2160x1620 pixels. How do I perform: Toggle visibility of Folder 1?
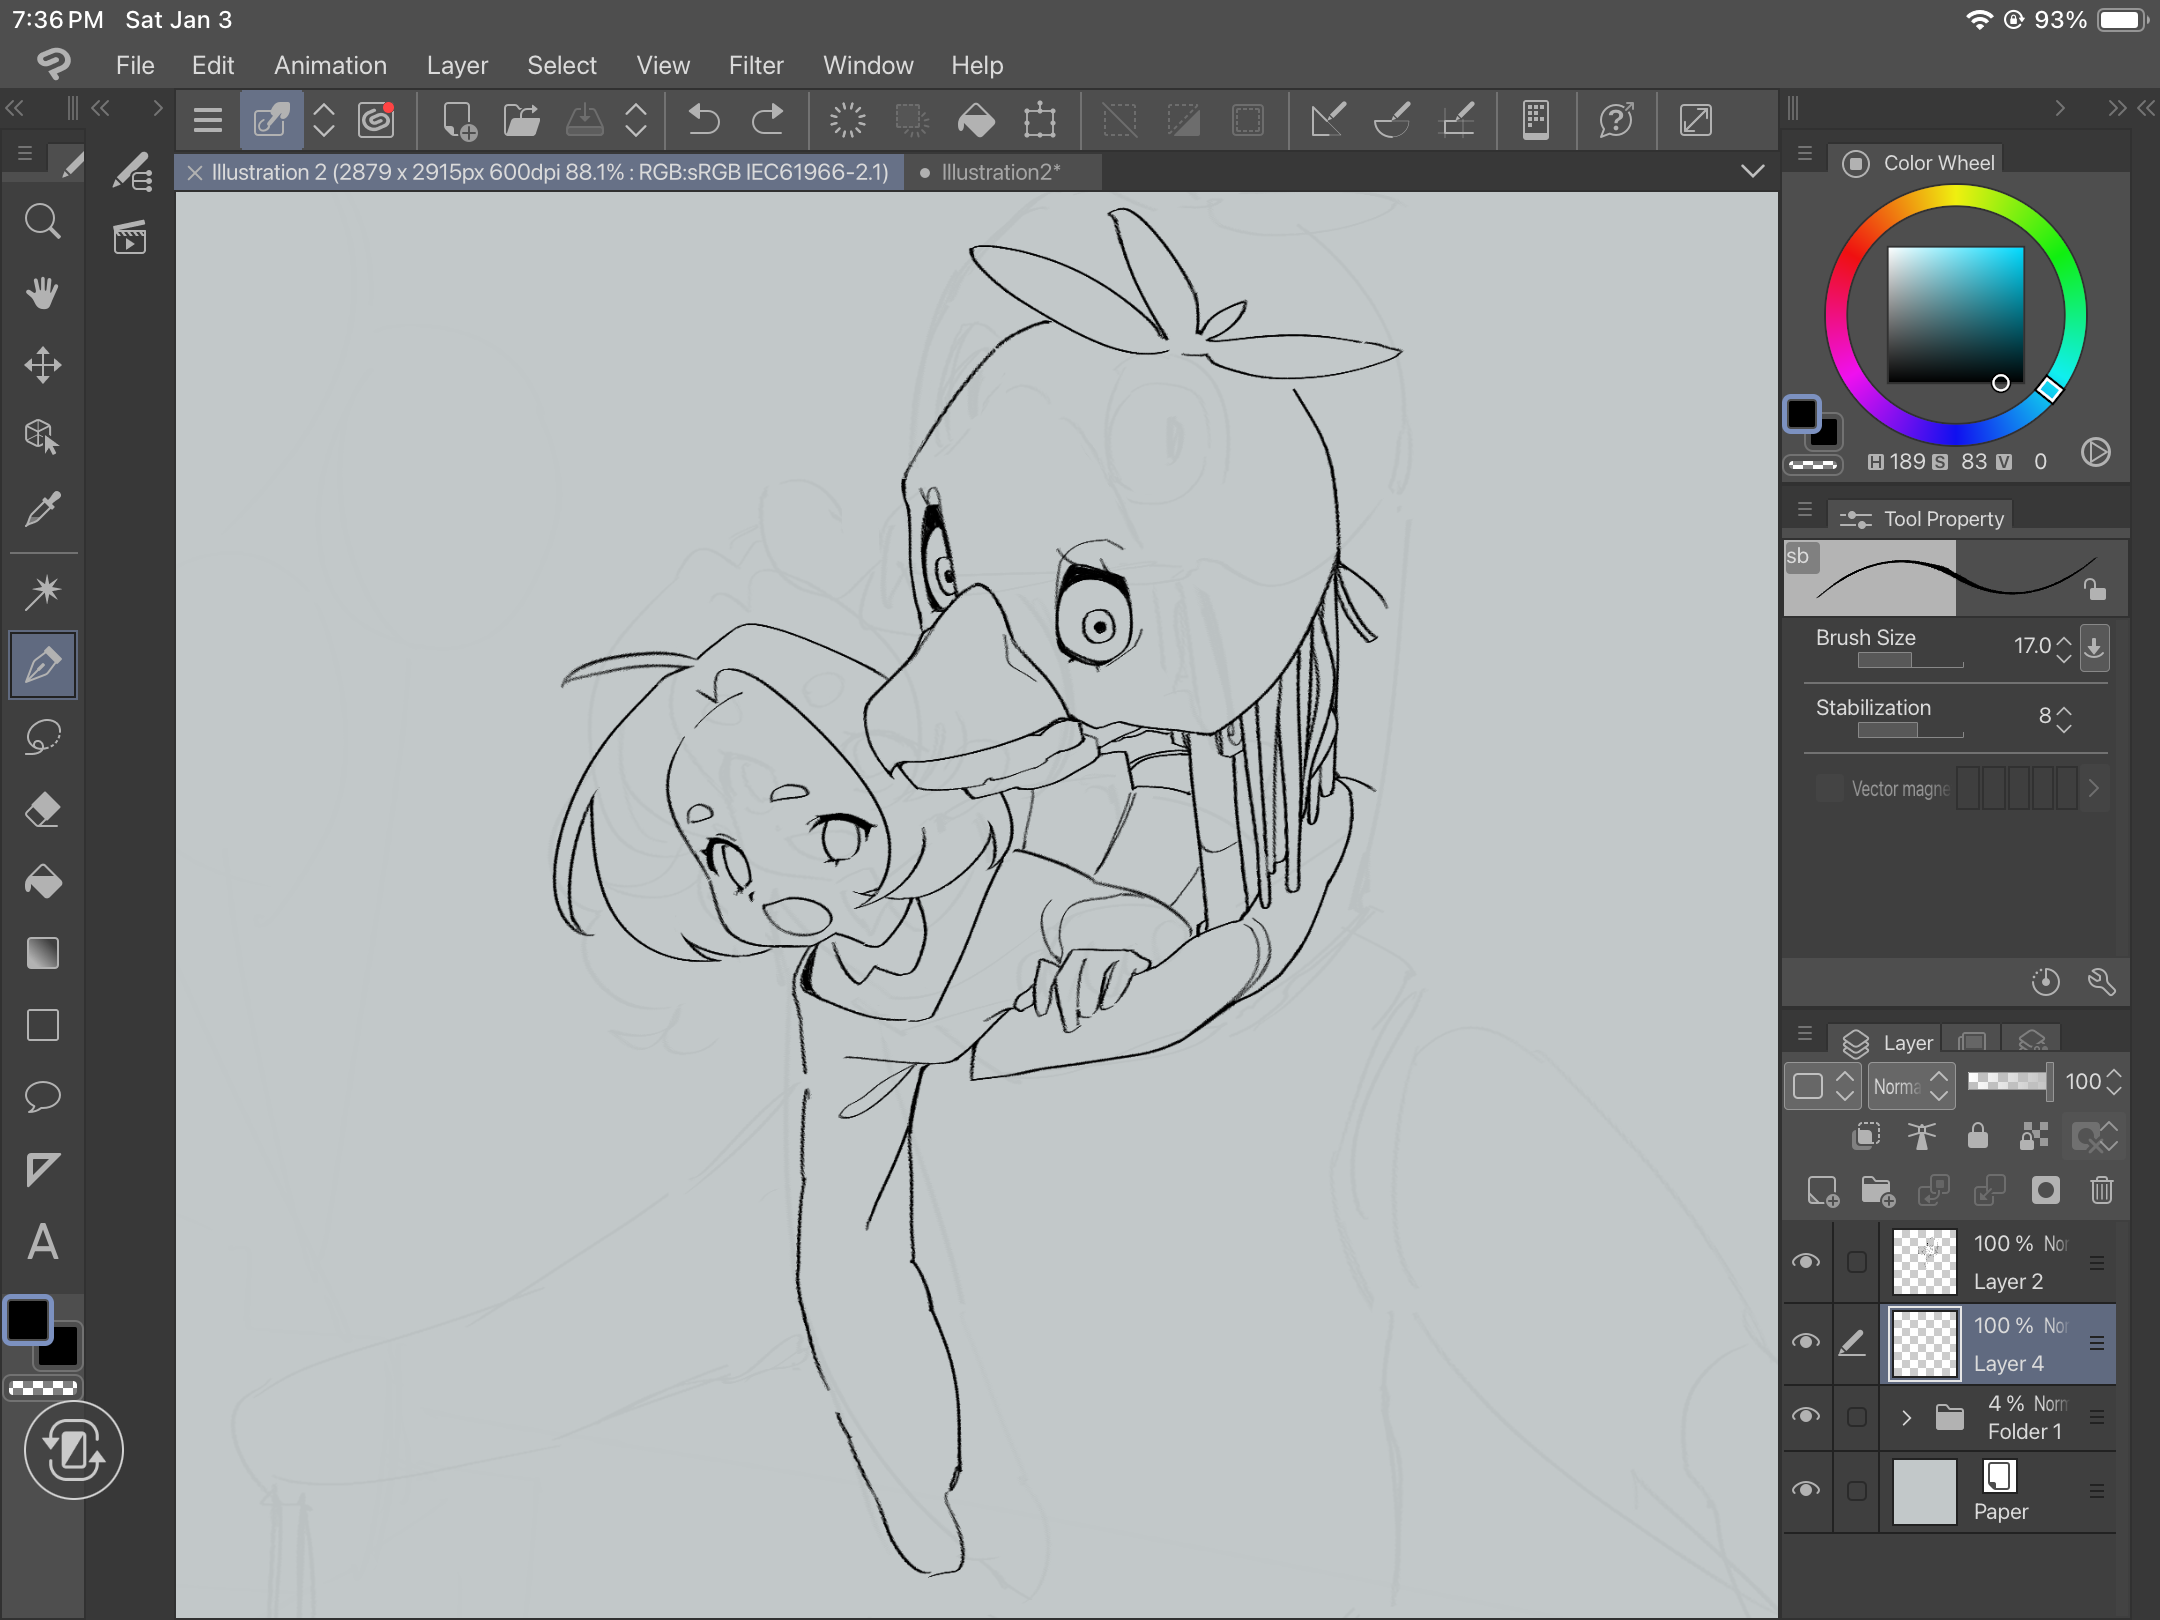(1806, 1416)
